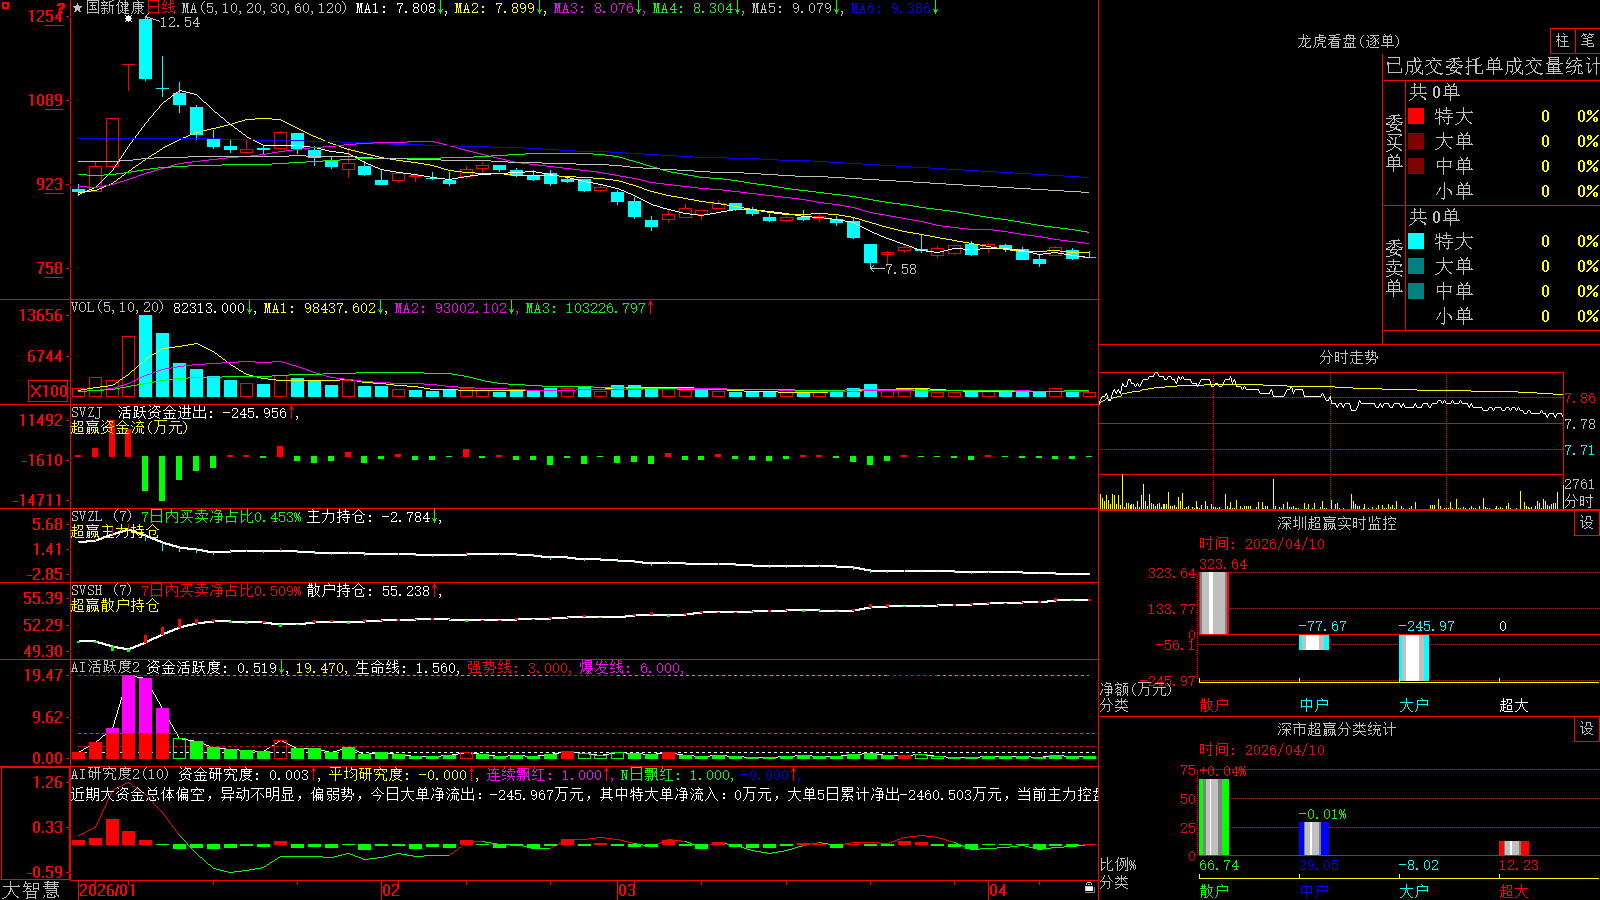Click the 资金活跃度: 0.519 value

coord(212,668)
